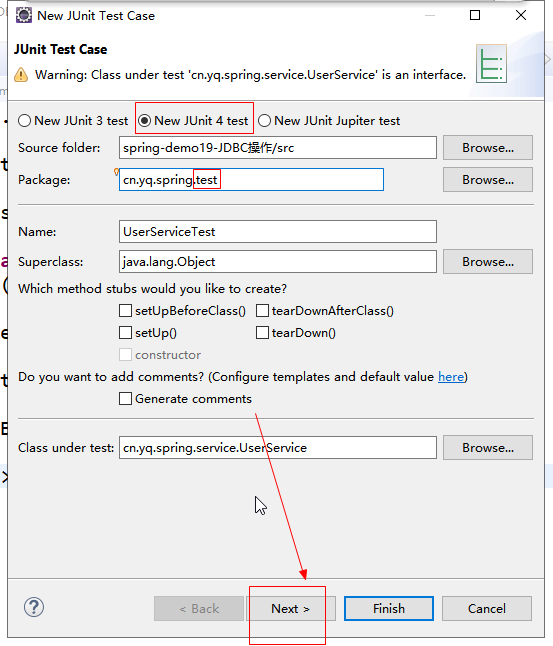Check the tearDown() method stub

(262, 332)
